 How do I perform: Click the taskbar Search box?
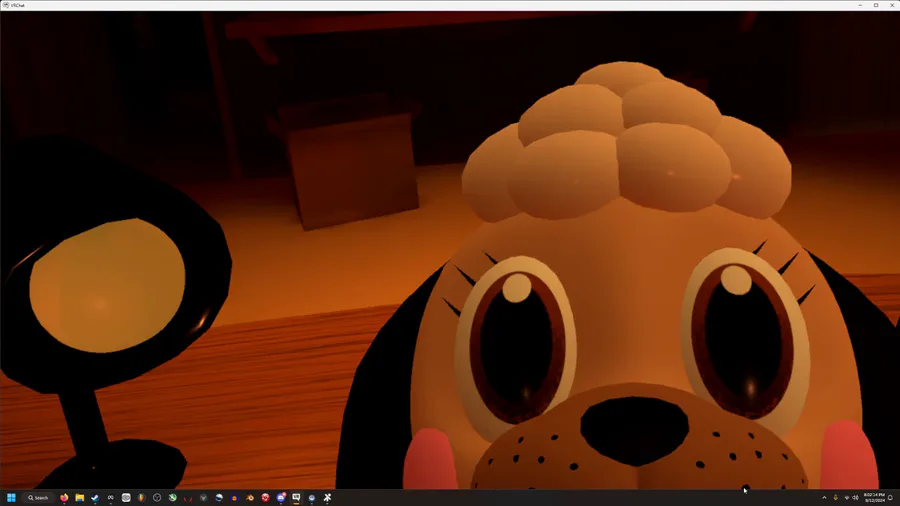point(38,497)
